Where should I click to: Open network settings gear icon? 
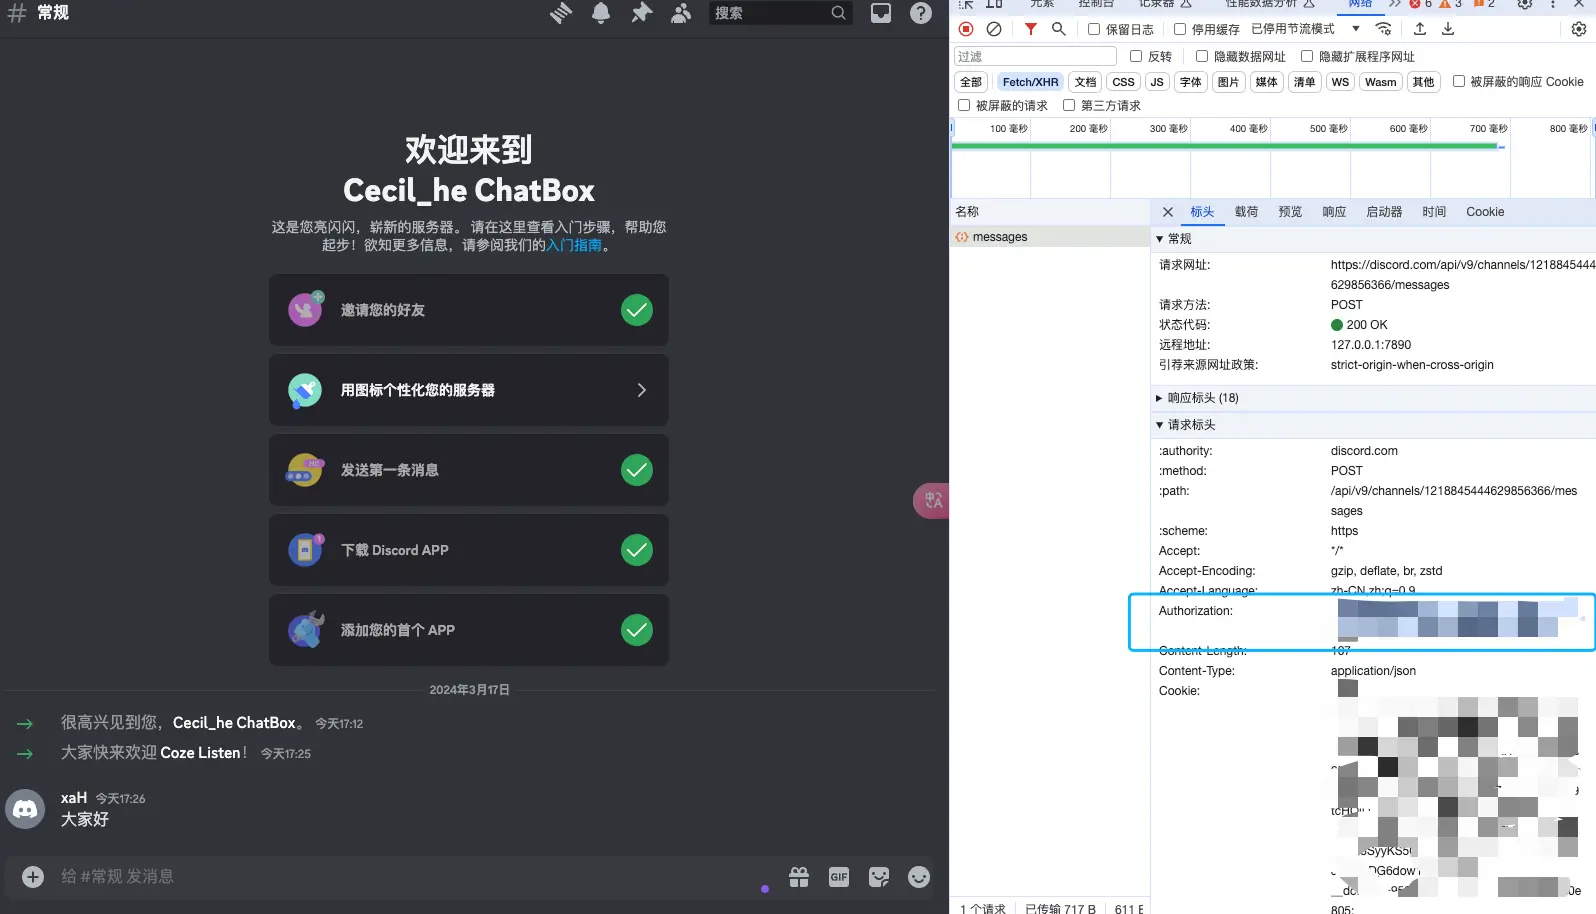(1579, 29)
